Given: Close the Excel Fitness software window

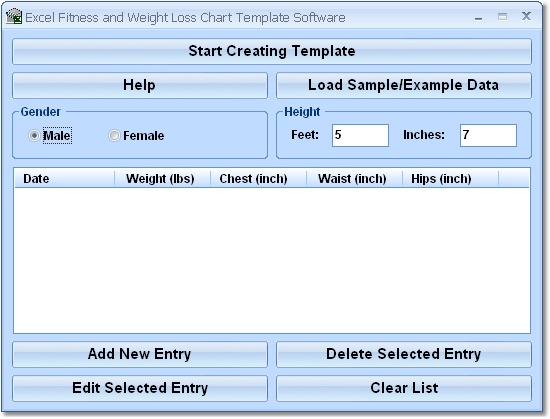Looking at the screenshot, I should 526,16.
